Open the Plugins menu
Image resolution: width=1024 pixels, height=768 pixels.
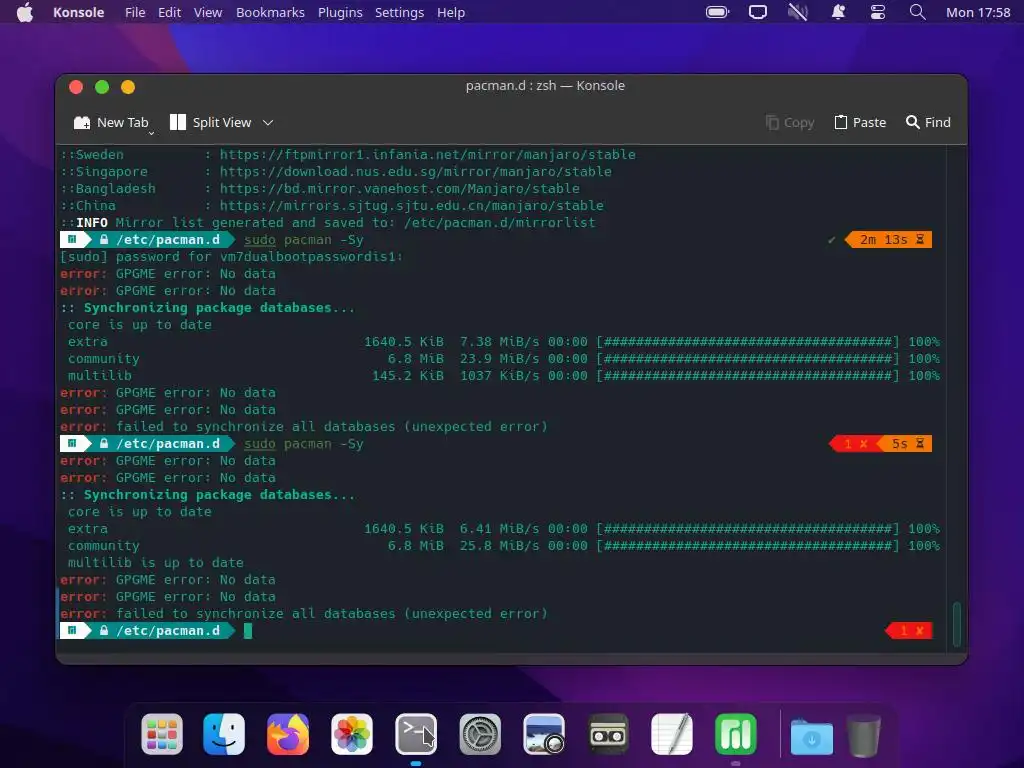pyautogui.click(x=340, y=12)
